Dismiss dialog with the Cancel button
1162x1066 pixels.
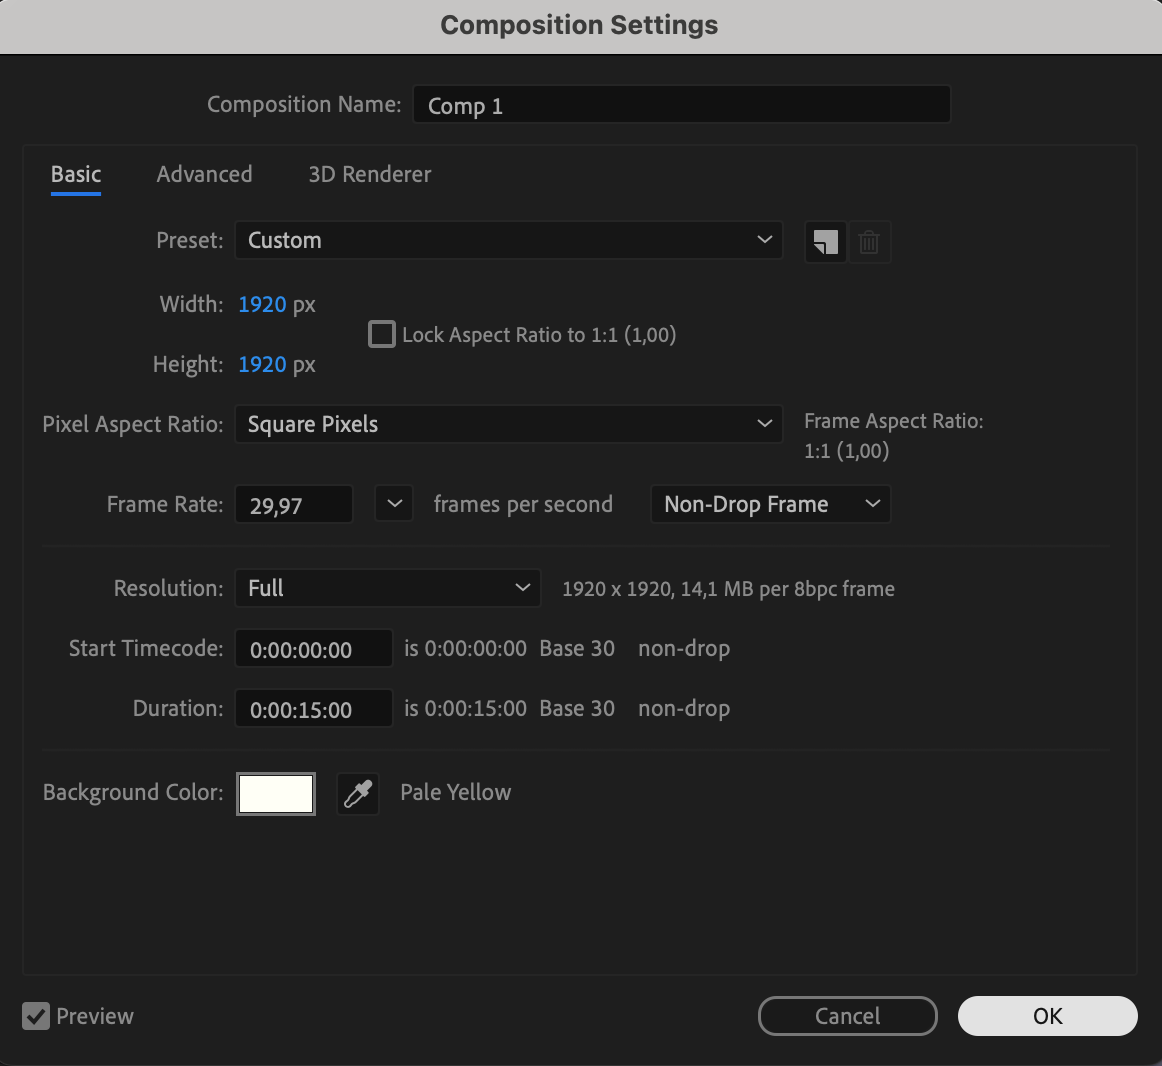tap(847, 1016)
